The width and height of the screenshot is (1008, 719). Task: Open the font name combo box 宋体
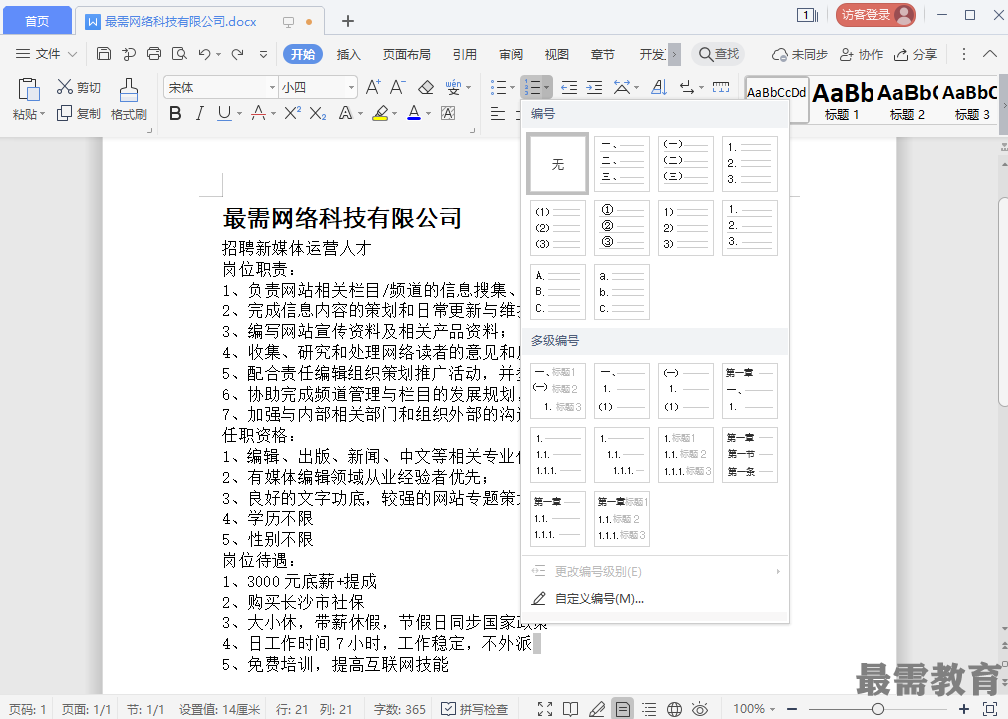(x=221, y=87)
